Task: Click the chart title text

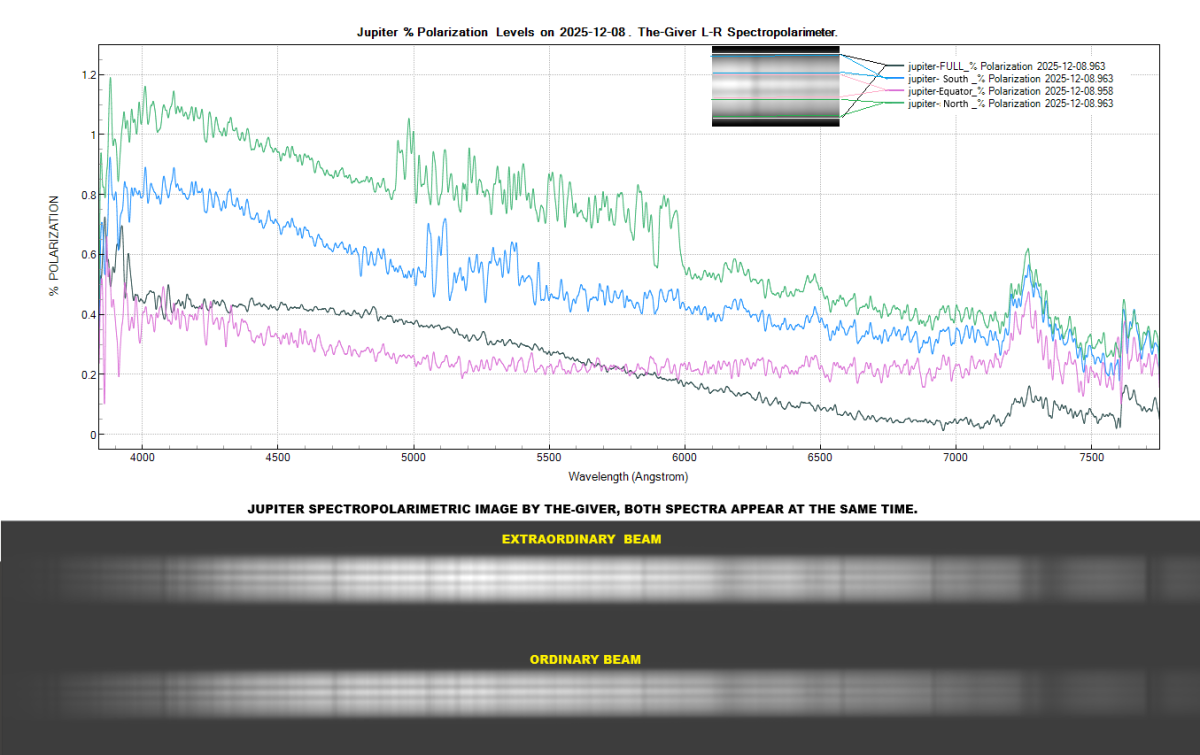Action: pyautogui.click(x=597, y=32)
